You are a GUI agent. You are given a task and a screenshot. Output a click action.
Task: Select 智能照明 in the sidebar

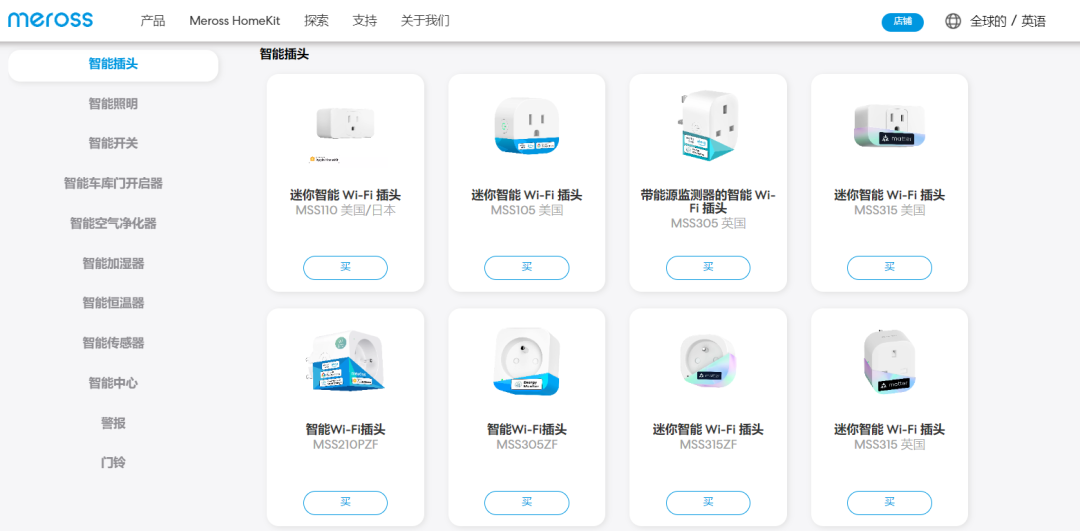coord(113,104)
